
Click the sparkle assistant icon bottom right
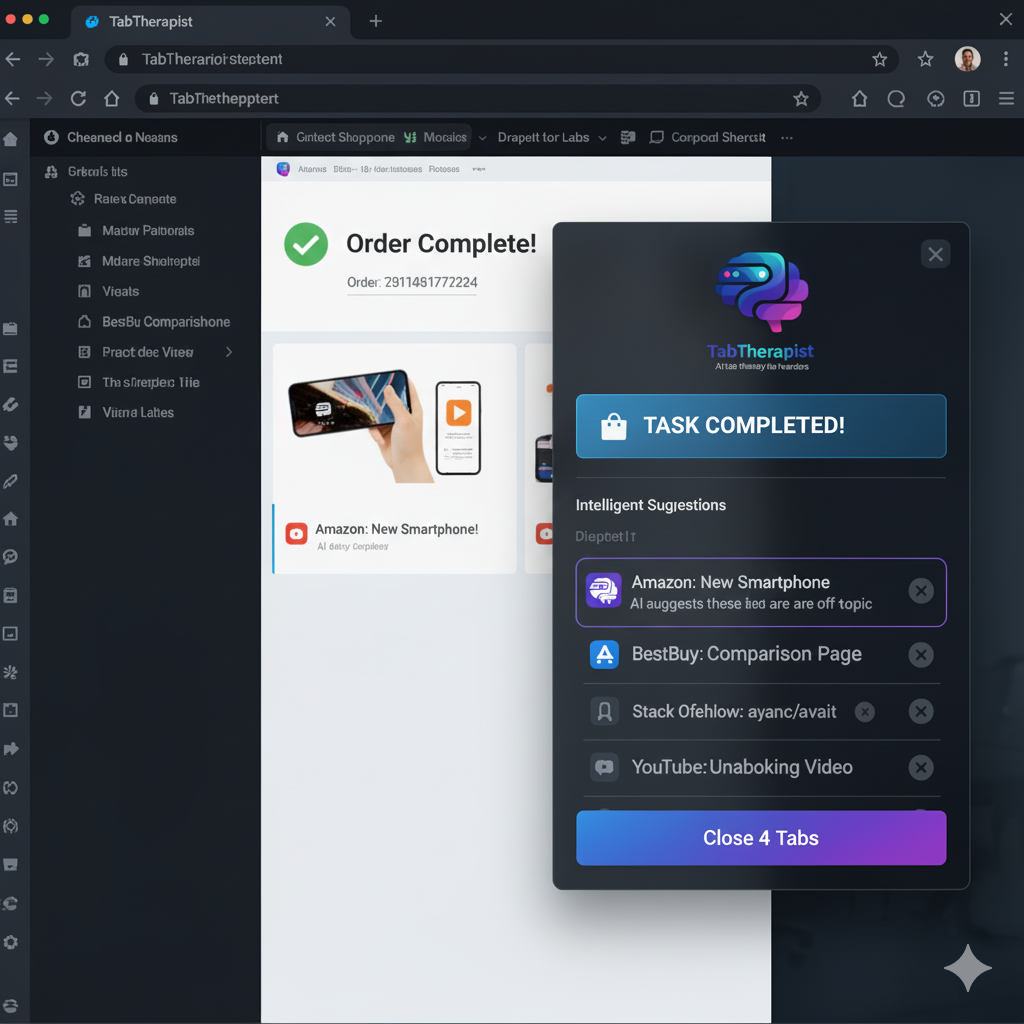coord(968,968)
